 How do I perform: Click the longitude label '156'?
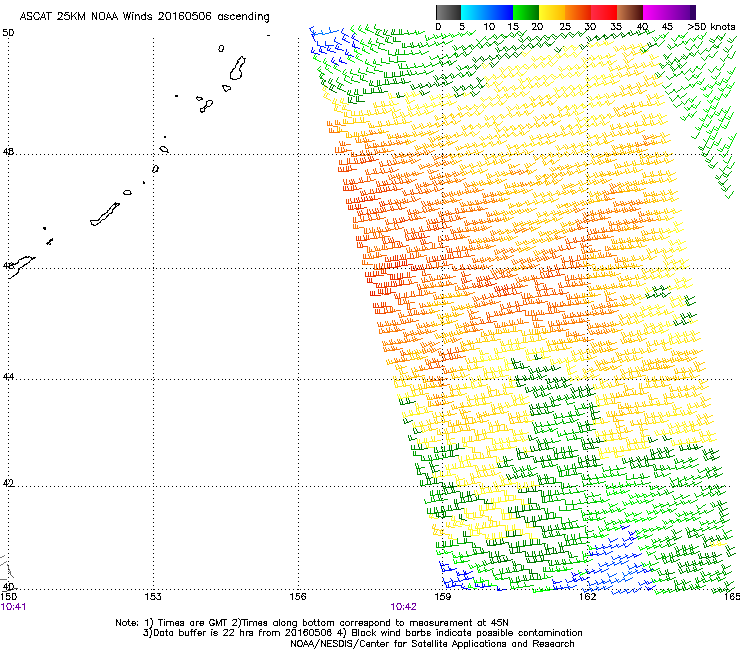click(298, 597)
